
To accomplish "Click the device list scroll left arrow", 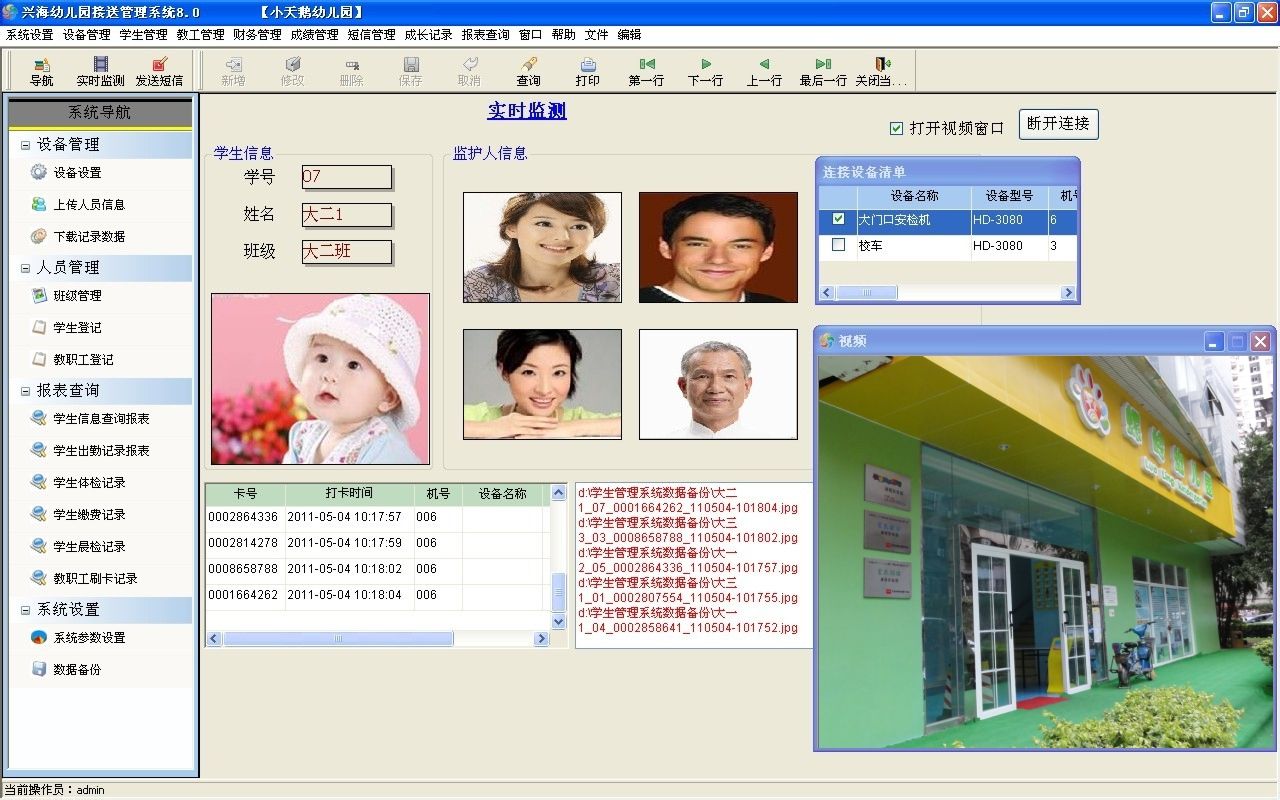I will point(827,293).
